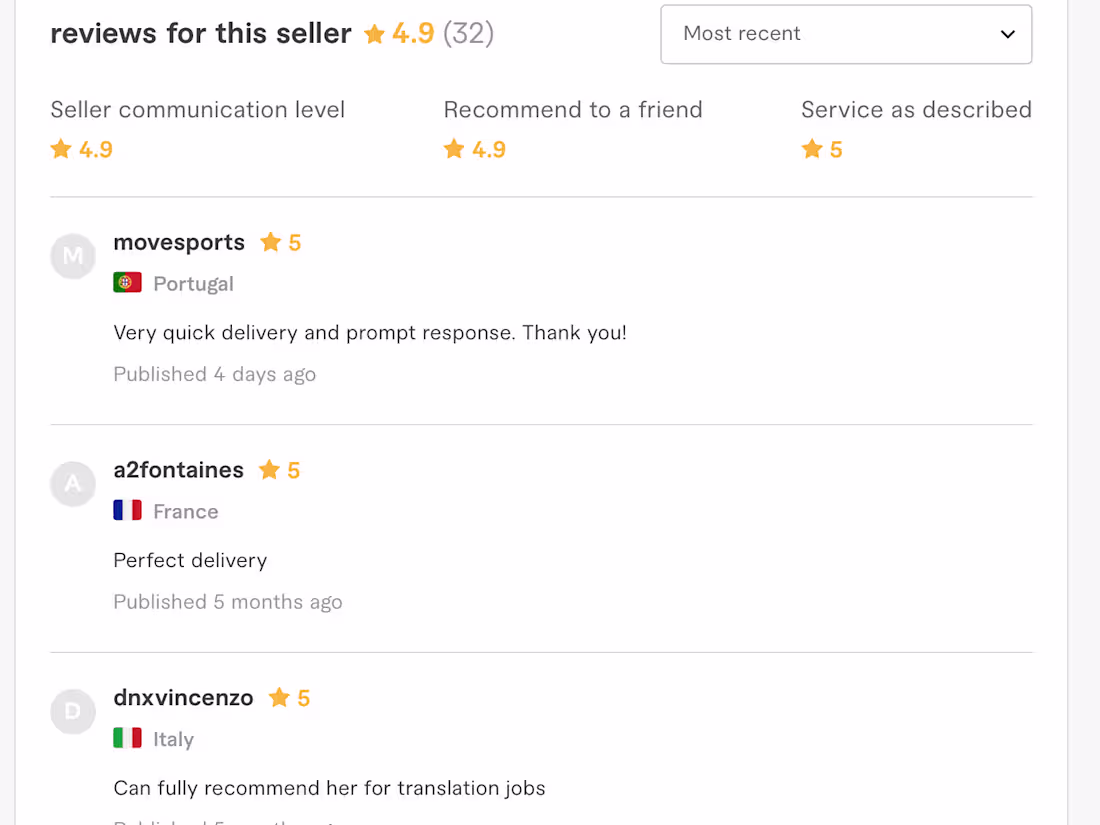Click movesports avatar with letter M
1100x825 pixels.
73,257
